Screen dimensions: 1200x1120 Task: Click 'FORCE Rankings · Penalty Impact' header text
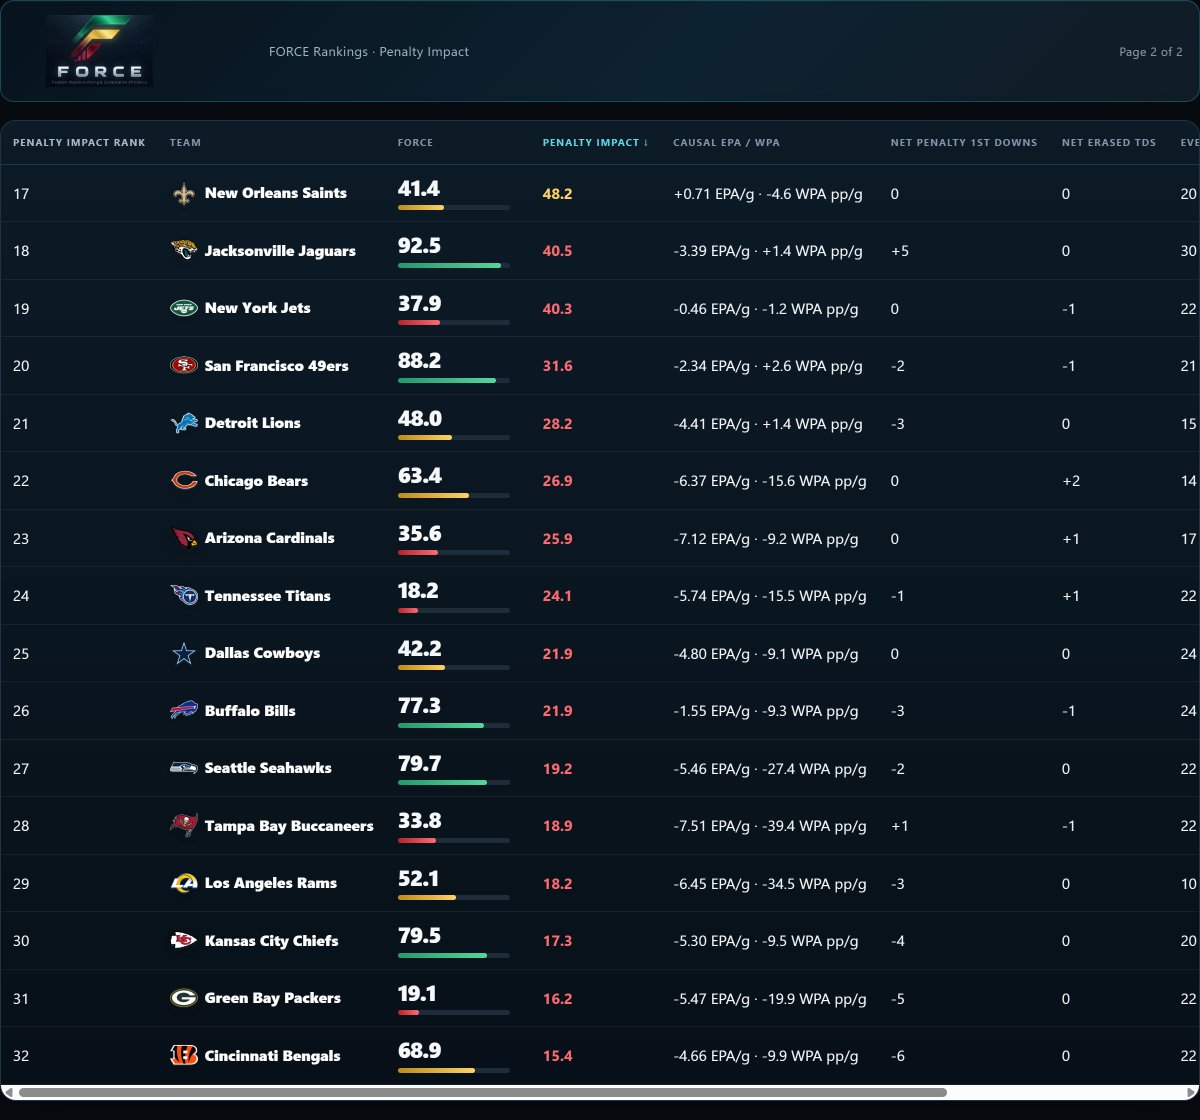click(x=369, y=52)
